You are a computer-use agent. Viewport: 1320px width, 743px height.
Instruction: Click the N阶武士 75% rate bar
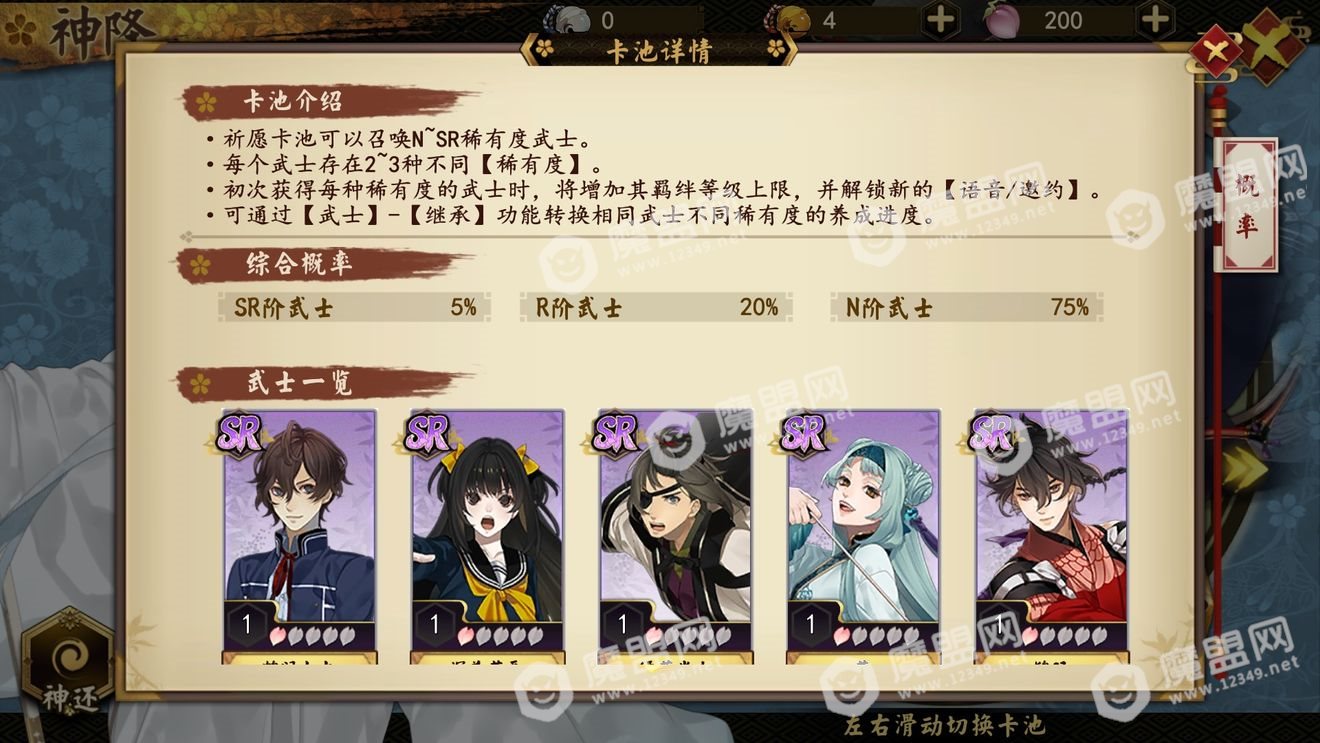click(x=967, y=308)
